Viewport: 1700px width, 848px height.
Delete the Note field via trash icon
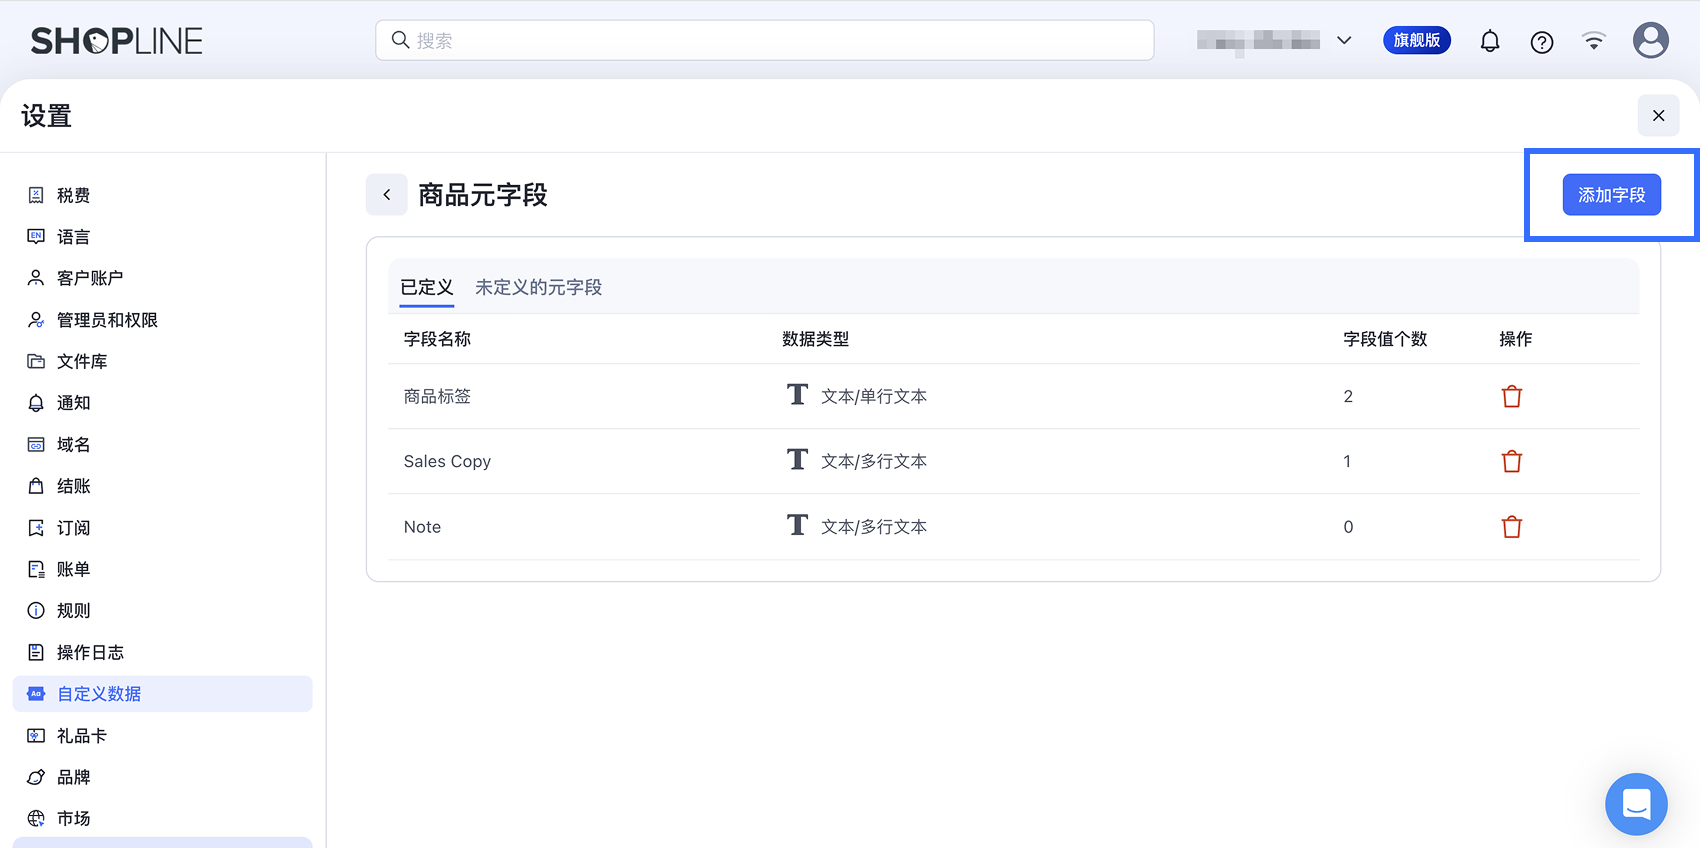click(x=1511, y=527)
